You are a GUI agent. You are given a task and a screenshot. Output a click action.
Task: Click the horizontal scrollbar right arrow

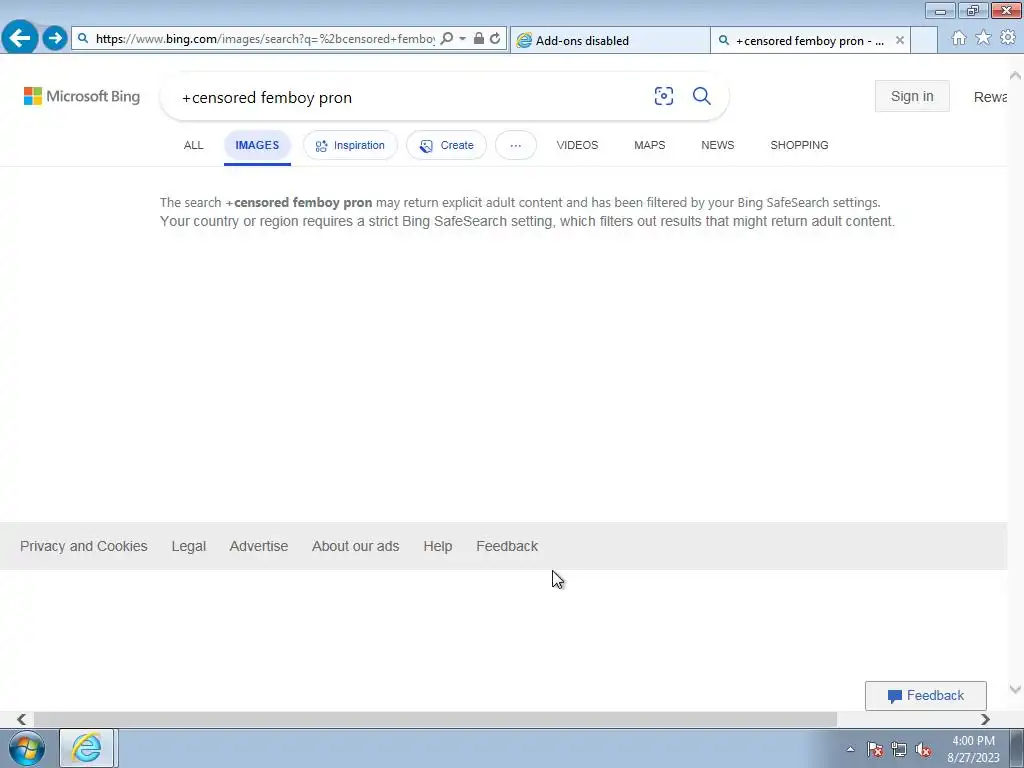pyautogui.click(x=985, y=719)
